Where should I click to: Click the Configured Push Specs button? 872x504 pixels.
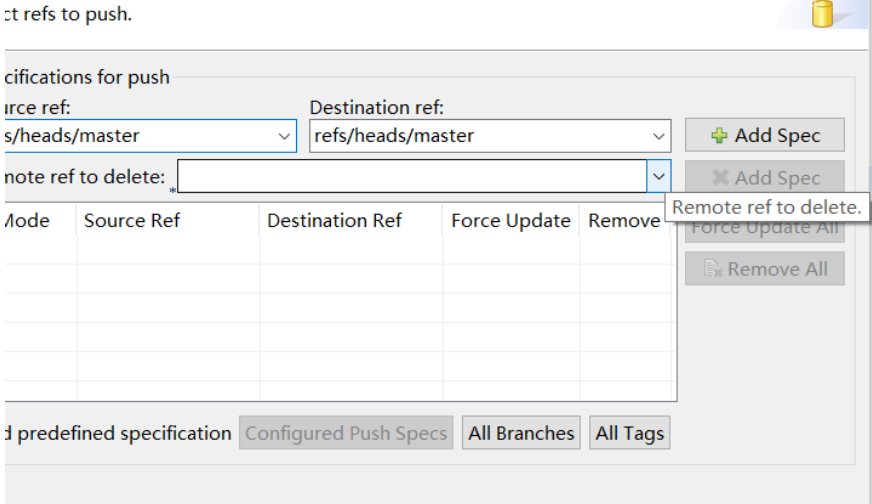pyautogui.click(x=346, y=433)
